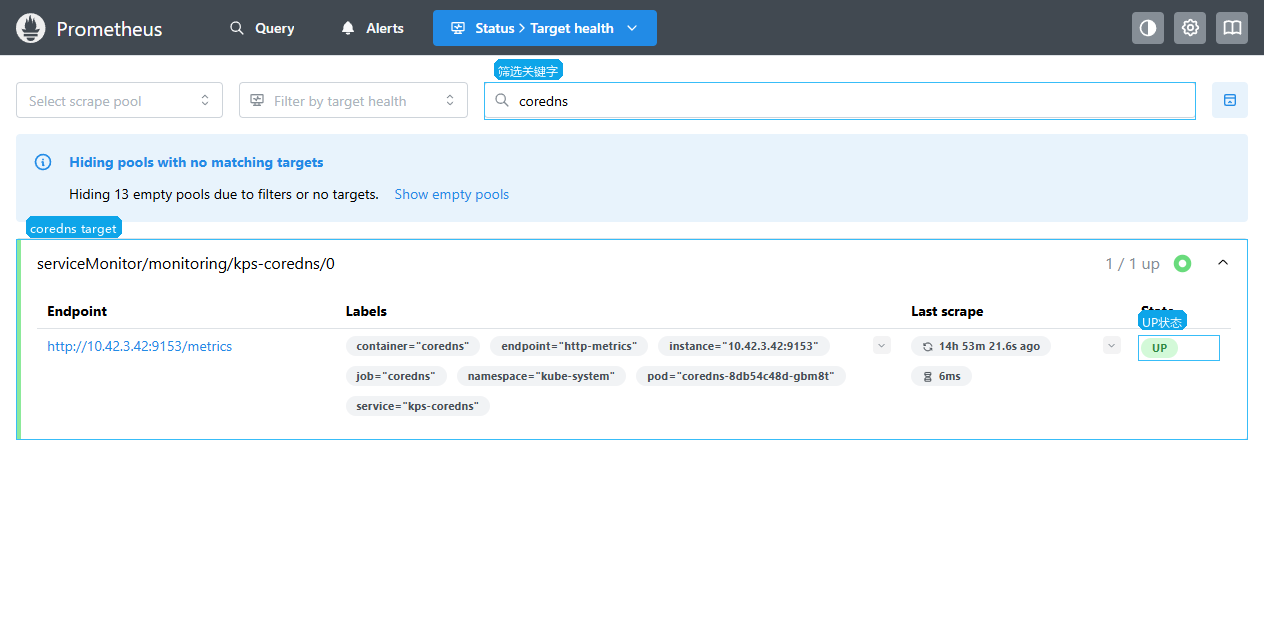The height and width of the screenshot is (625, 1264).
Task: Expand the chevron next to last scrape time
Action: 1112,345
